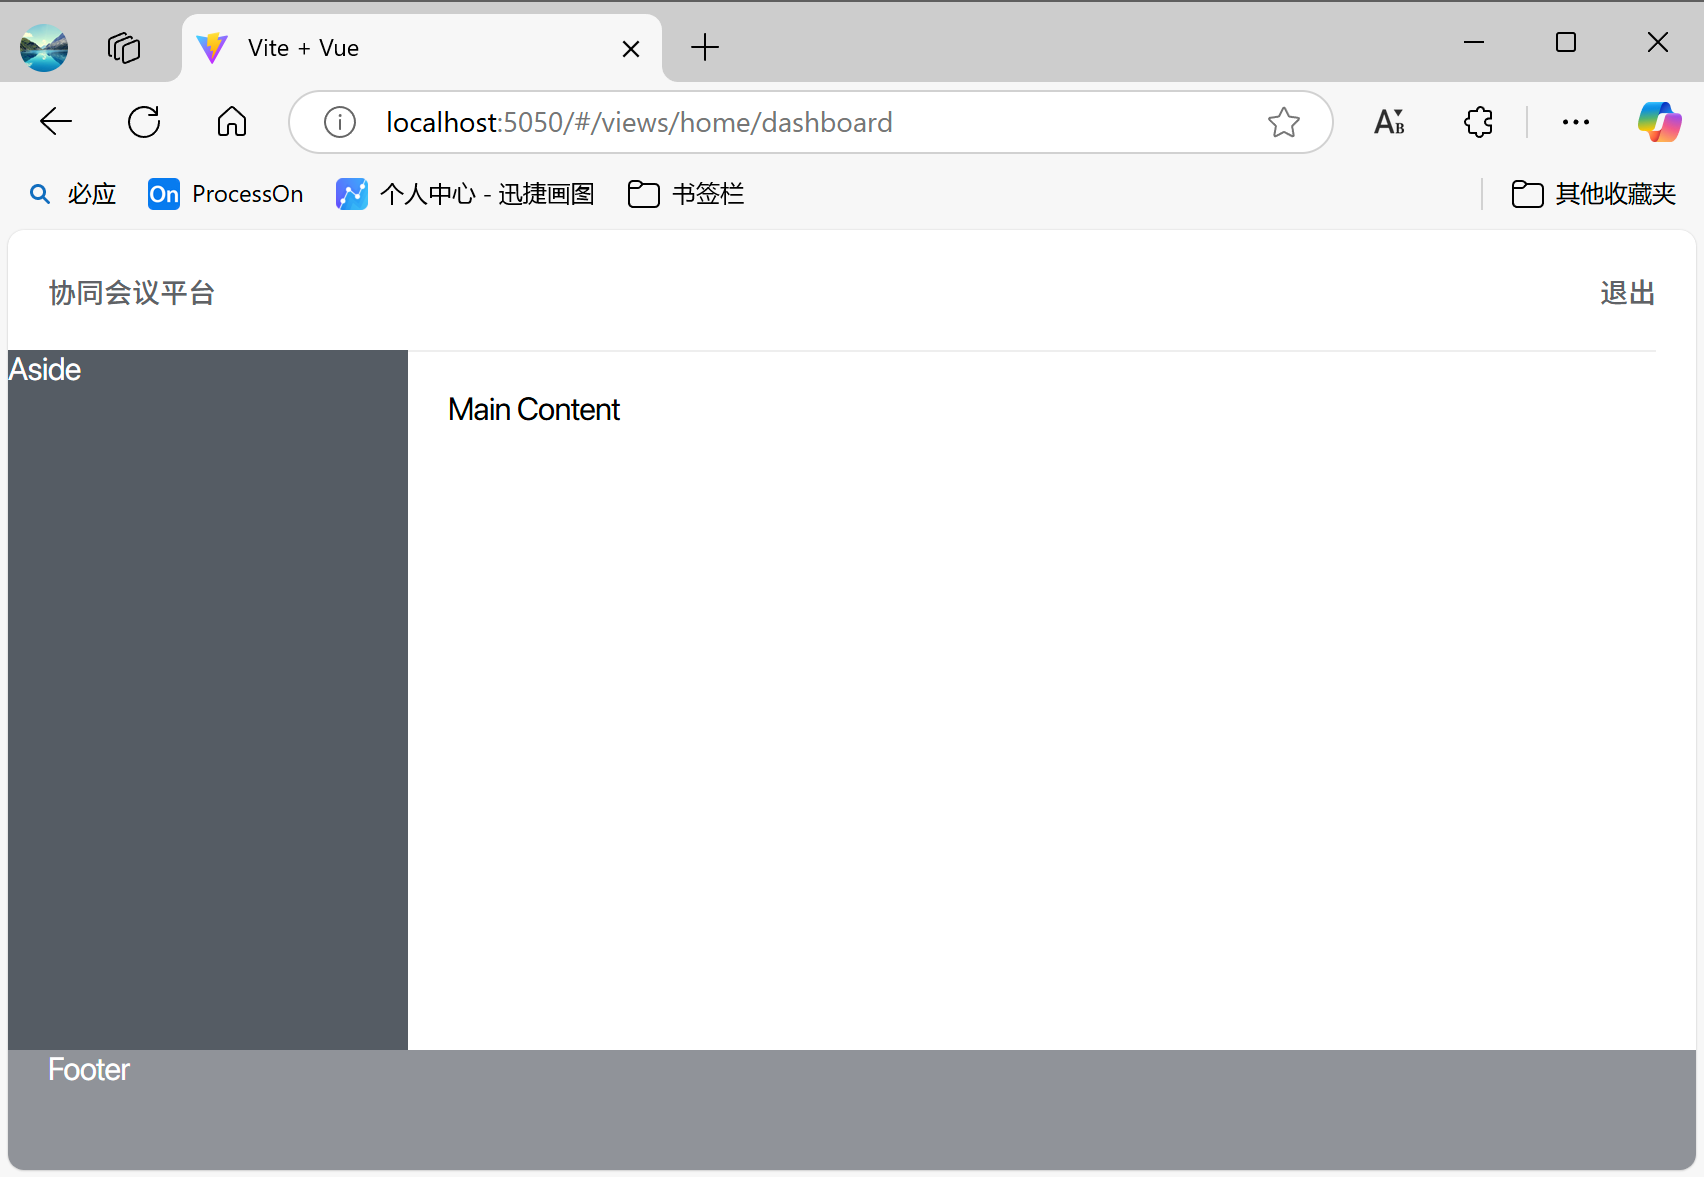
Task: Click the Aside text in sidebar
Action: 45,370
